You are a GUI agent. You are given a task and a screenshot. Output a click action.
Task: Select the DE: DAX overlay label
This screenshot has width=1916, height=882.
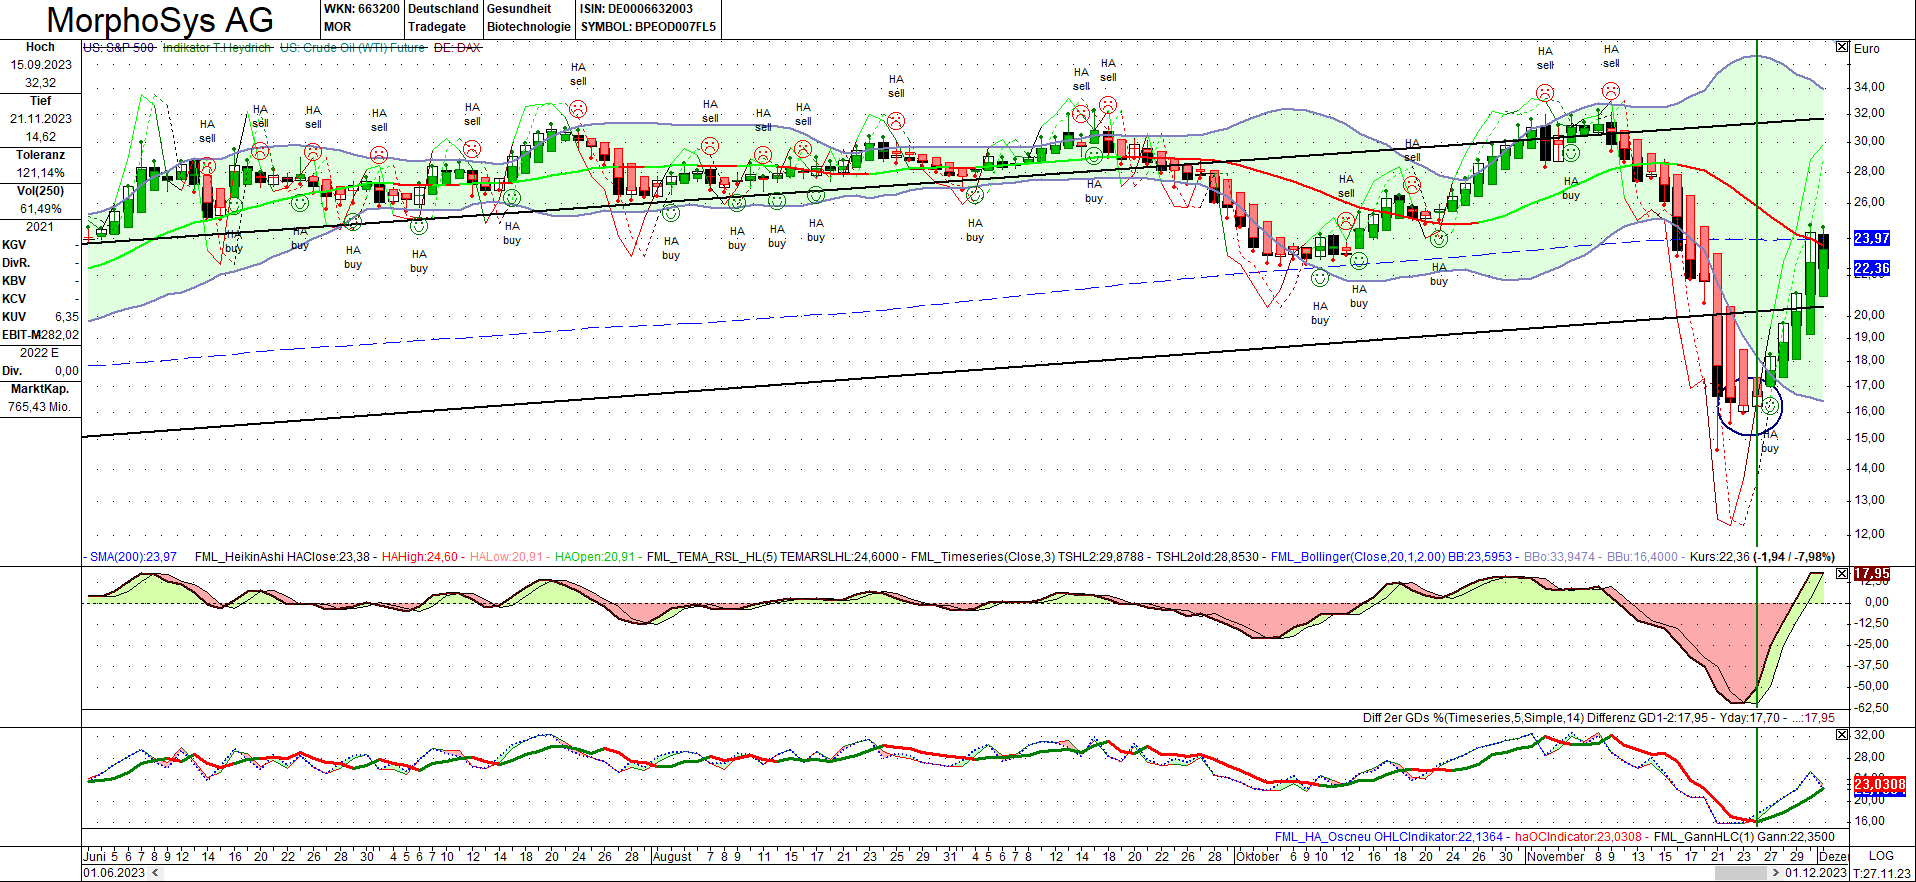457,48
